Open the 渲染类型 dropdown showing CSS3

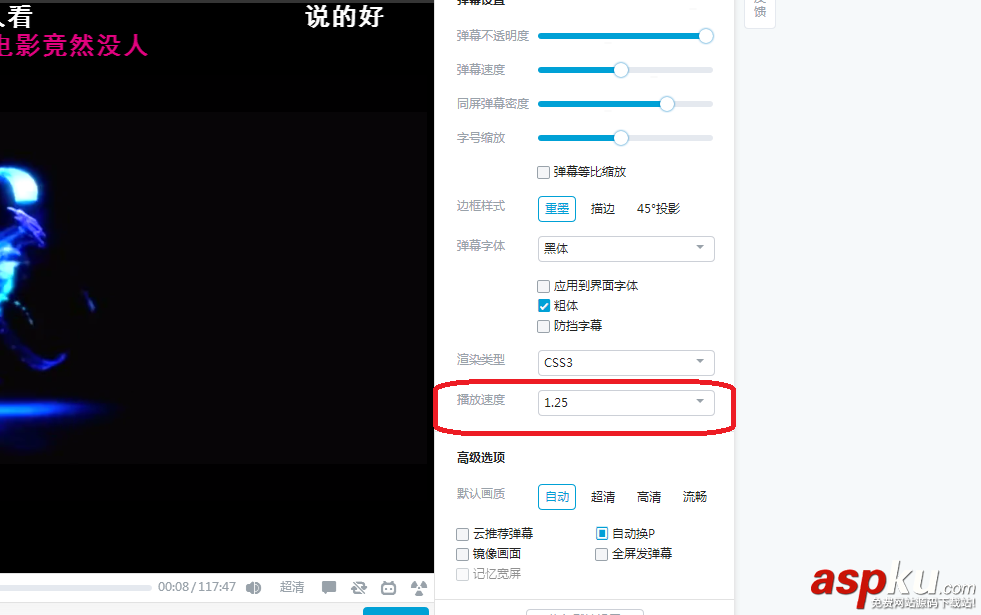coord(625,362)
